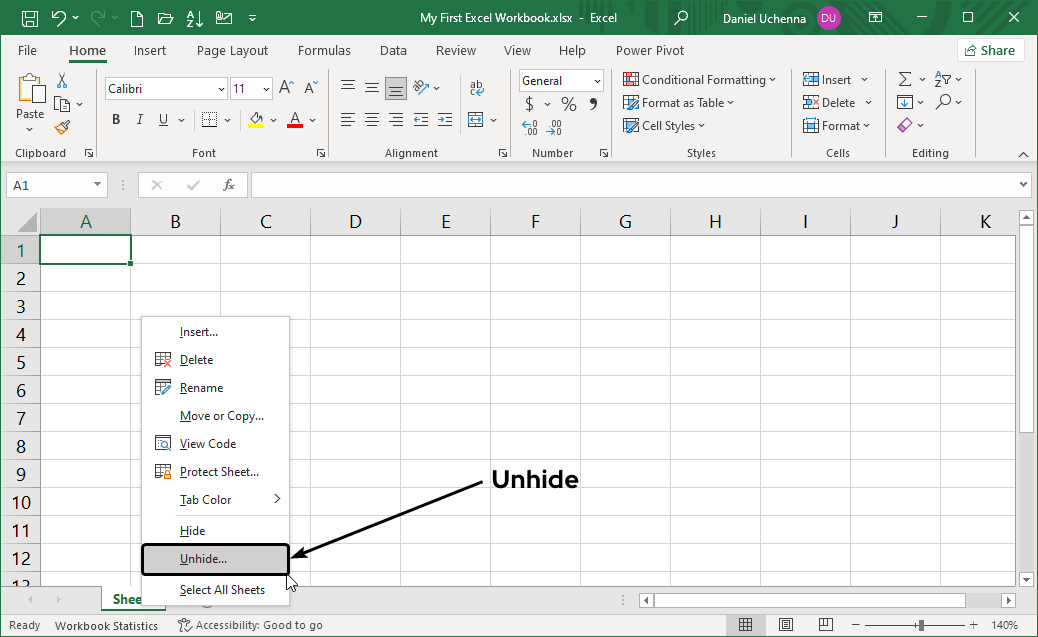Click the Format as Table icon
This screenshot has width=1038, height=637.
pos(631,102)
